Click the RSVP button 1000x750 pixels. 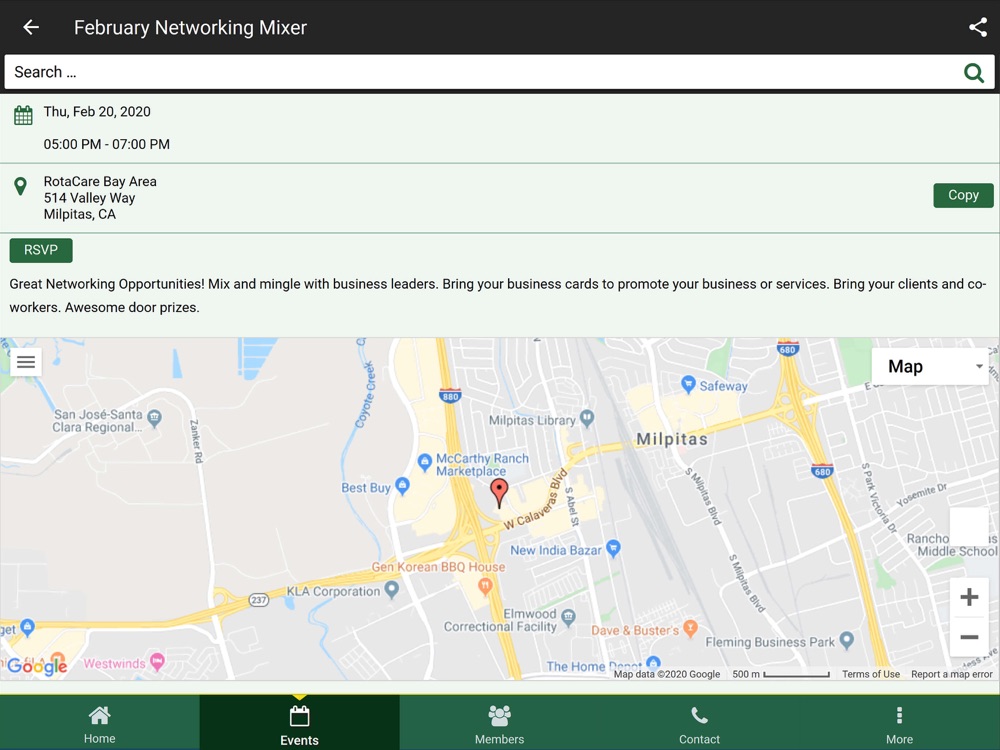(41, 250)
